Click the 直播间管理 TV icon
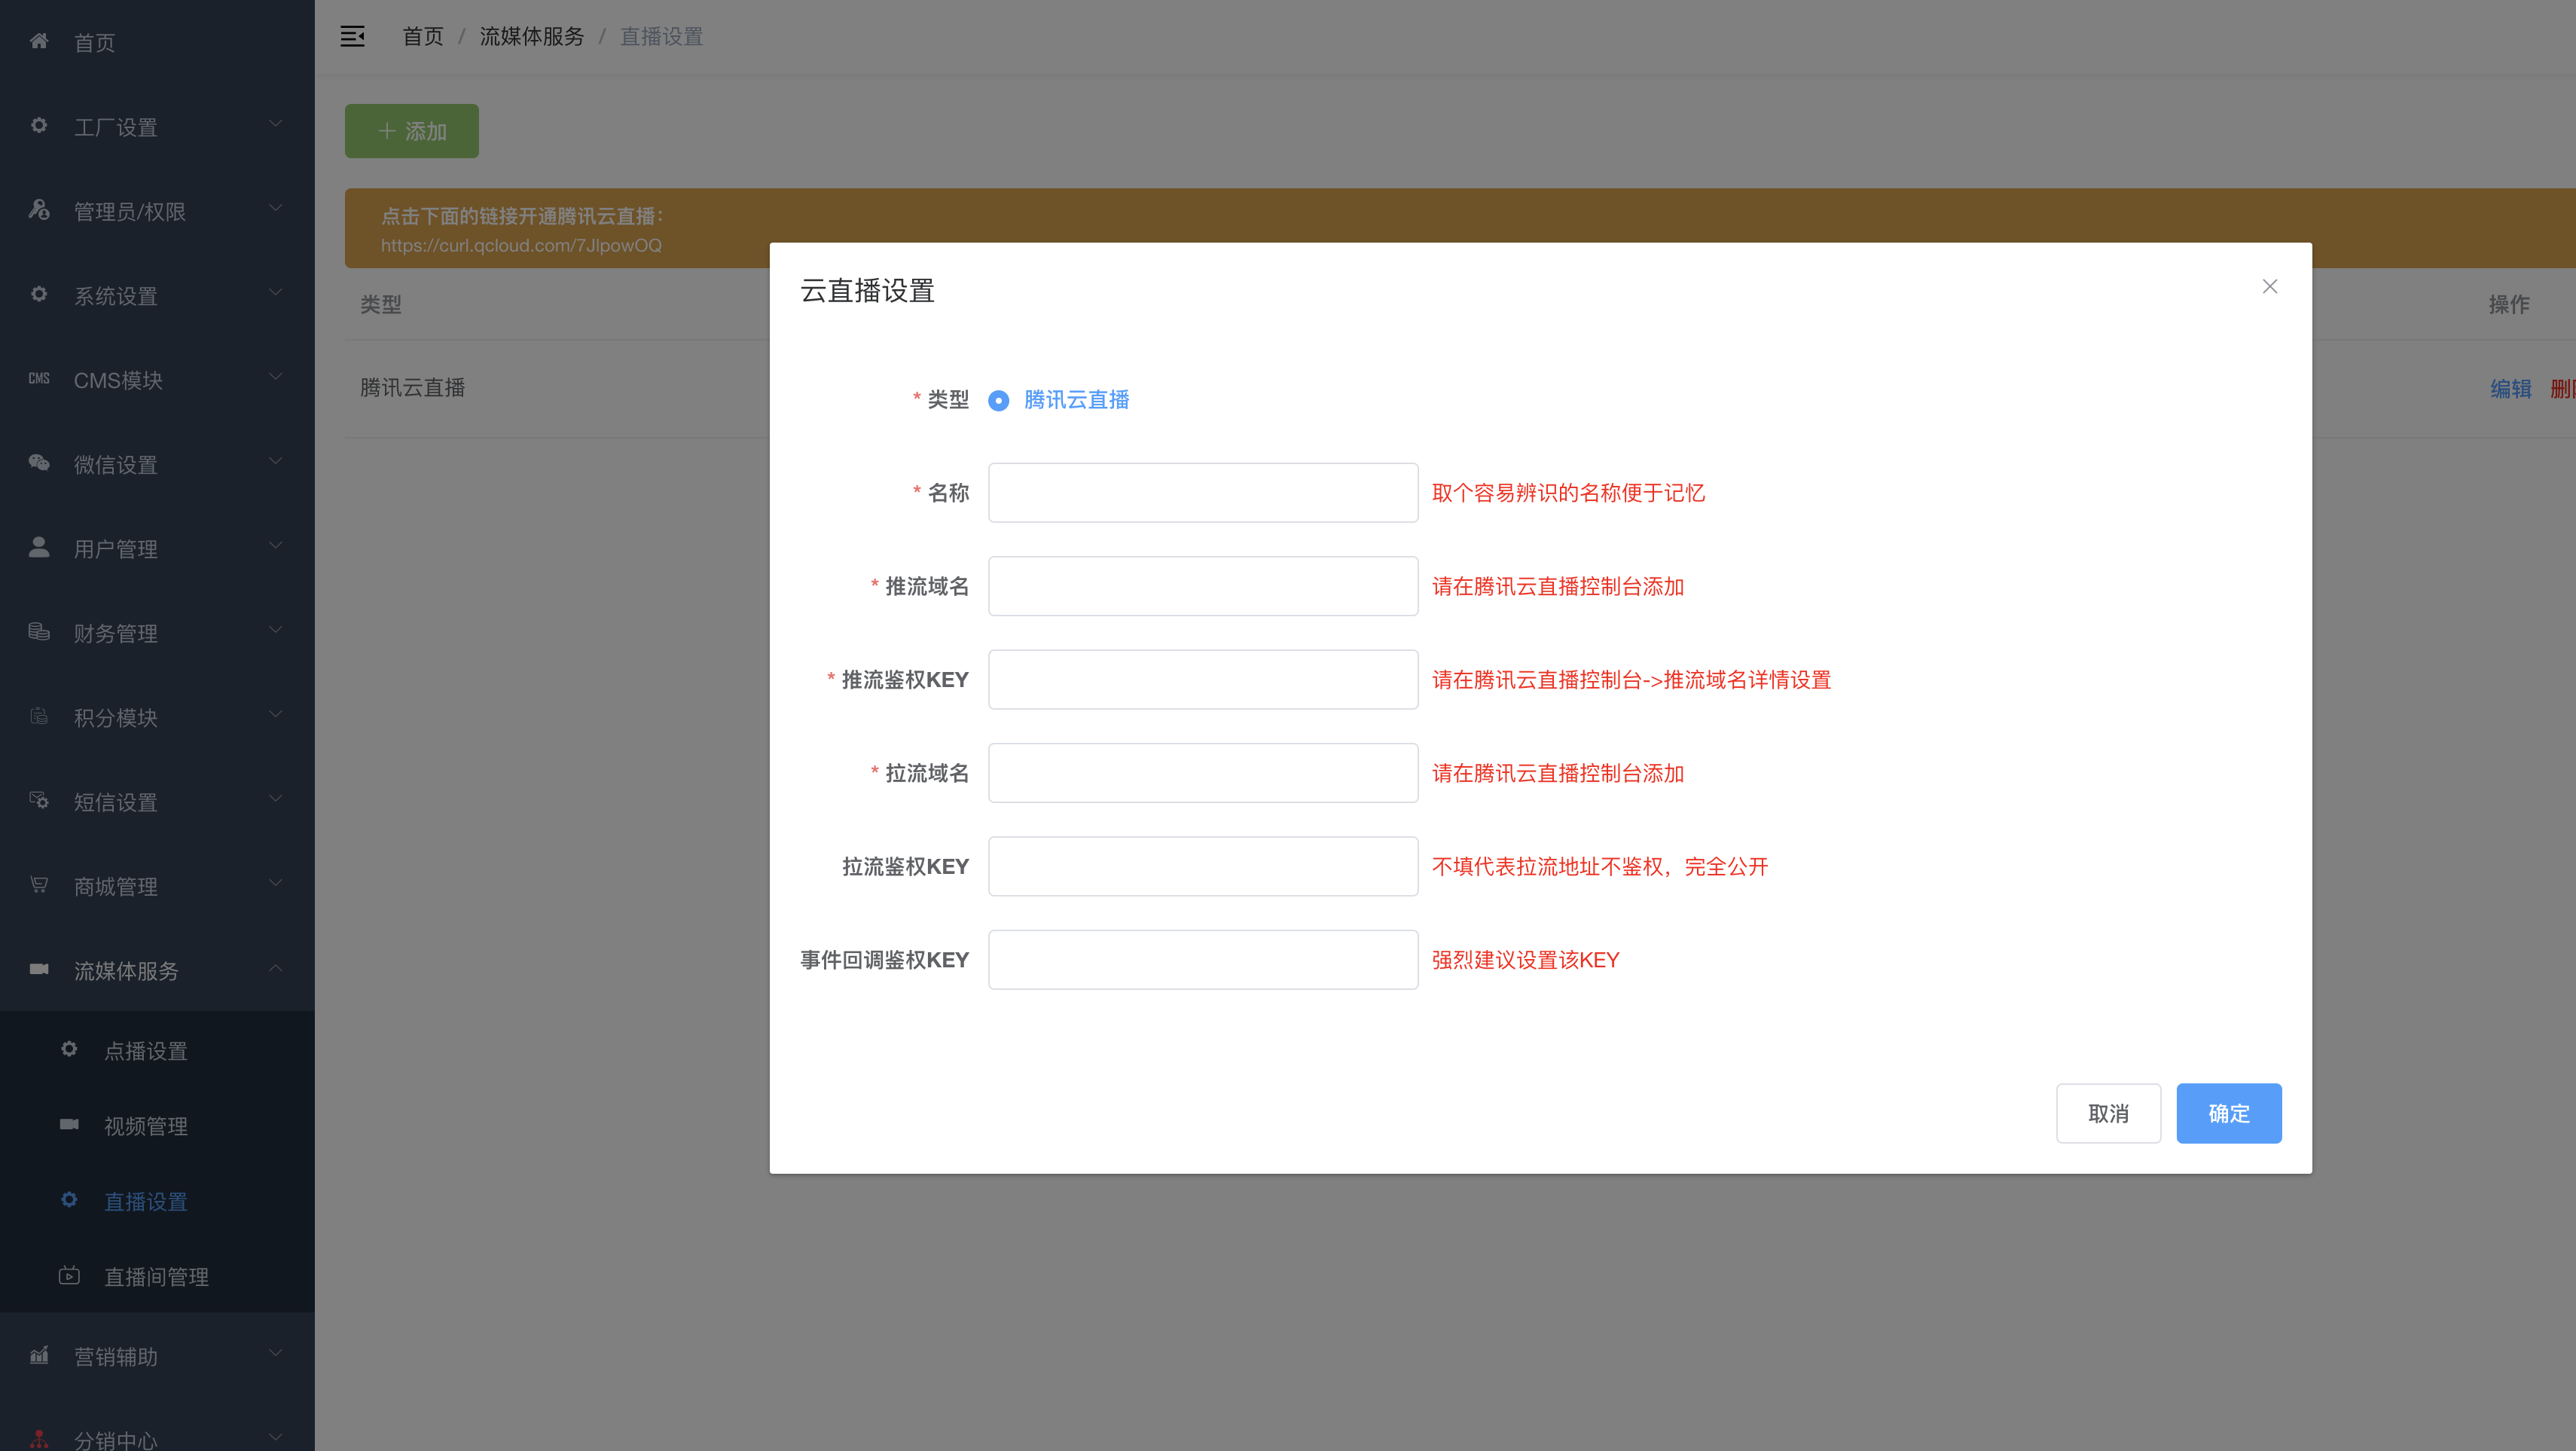 (x=69, y=1275)
